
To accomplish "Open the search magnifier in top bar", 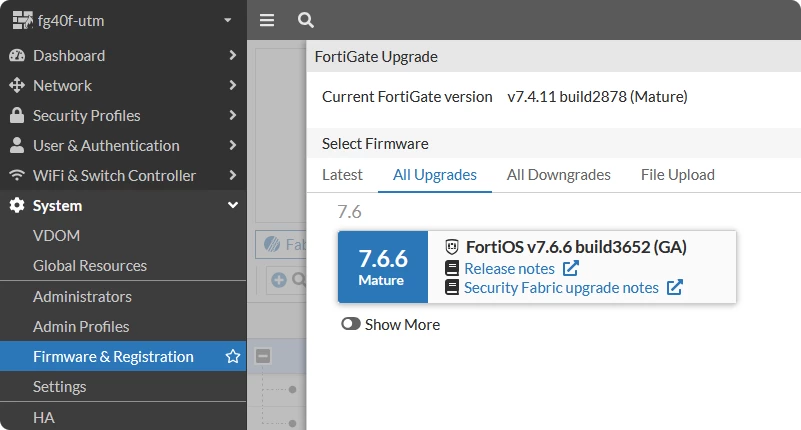I will [305, 20].
